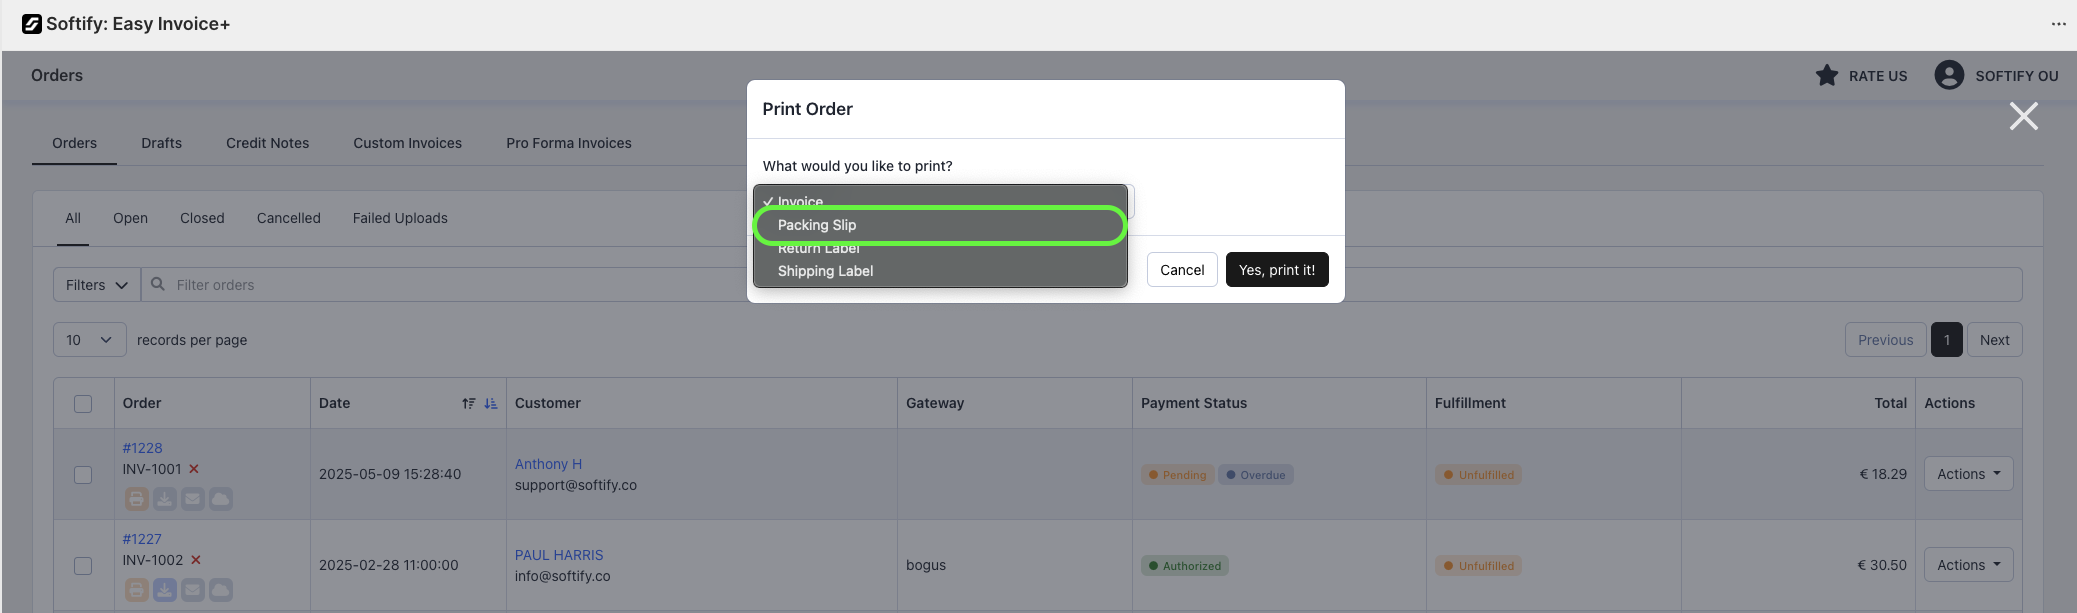Sort the Date column ascending
Screen dimensions: 2077x613
468,403
